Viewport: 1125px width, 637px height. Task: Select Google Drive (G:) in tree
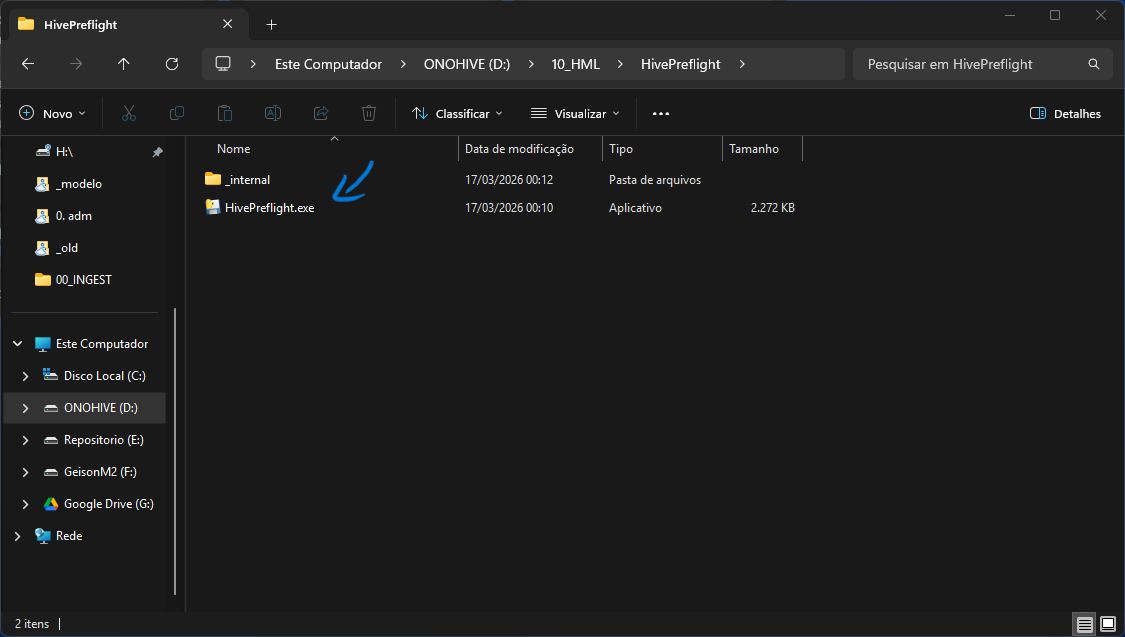[x=108, y=504]
